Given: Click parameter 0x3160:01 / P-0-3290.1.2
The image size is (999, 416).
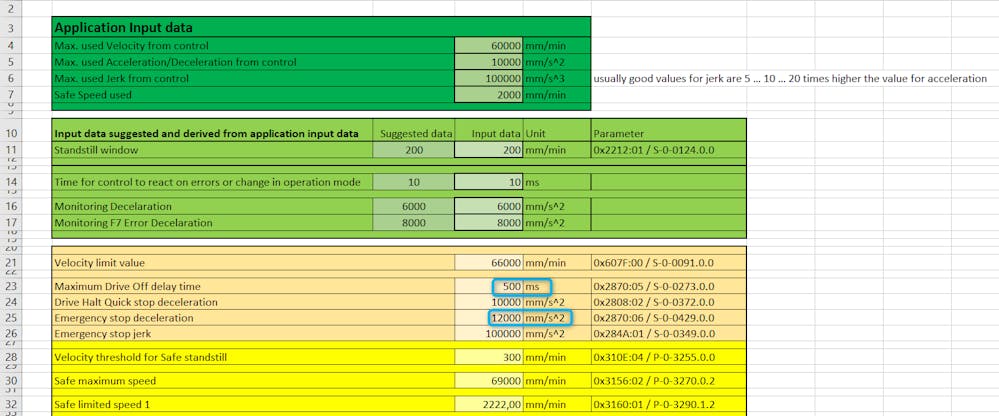Looking at the screenshot, I should (654, 405).
